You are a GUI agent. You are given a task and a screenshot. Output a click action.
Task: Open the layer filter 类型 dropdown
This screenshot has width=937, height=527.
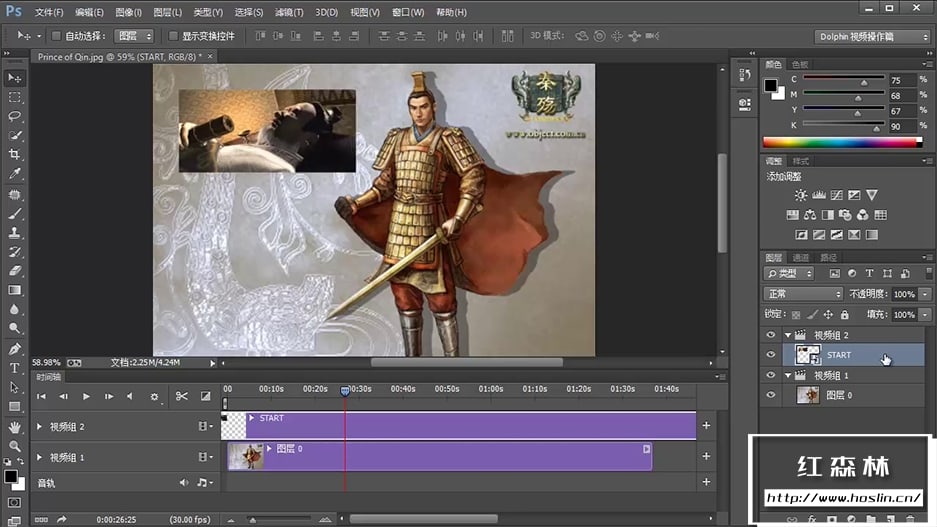pyautogui.click(x=789, y=273)
